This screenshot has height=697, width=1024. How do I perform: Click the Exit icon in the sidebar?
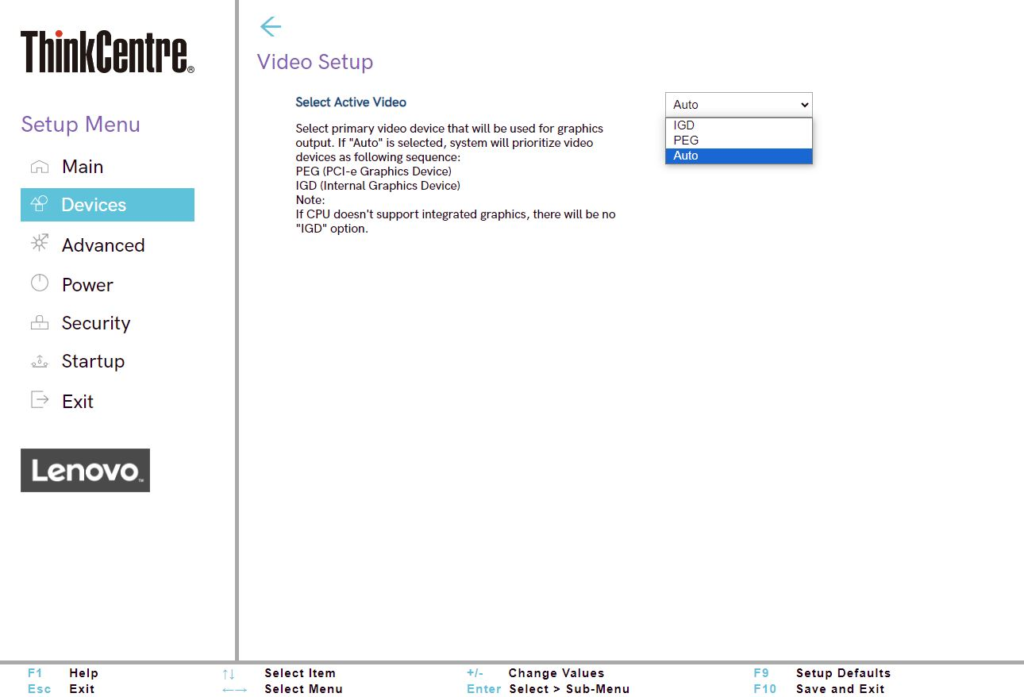point(40,401)
